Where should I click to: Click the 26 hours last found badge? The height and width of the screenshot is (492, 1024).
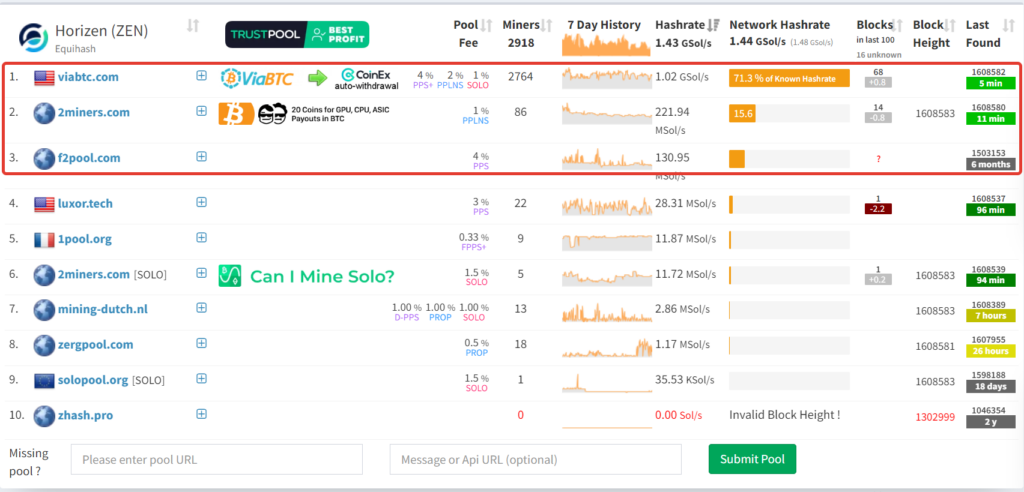[991, 351]
